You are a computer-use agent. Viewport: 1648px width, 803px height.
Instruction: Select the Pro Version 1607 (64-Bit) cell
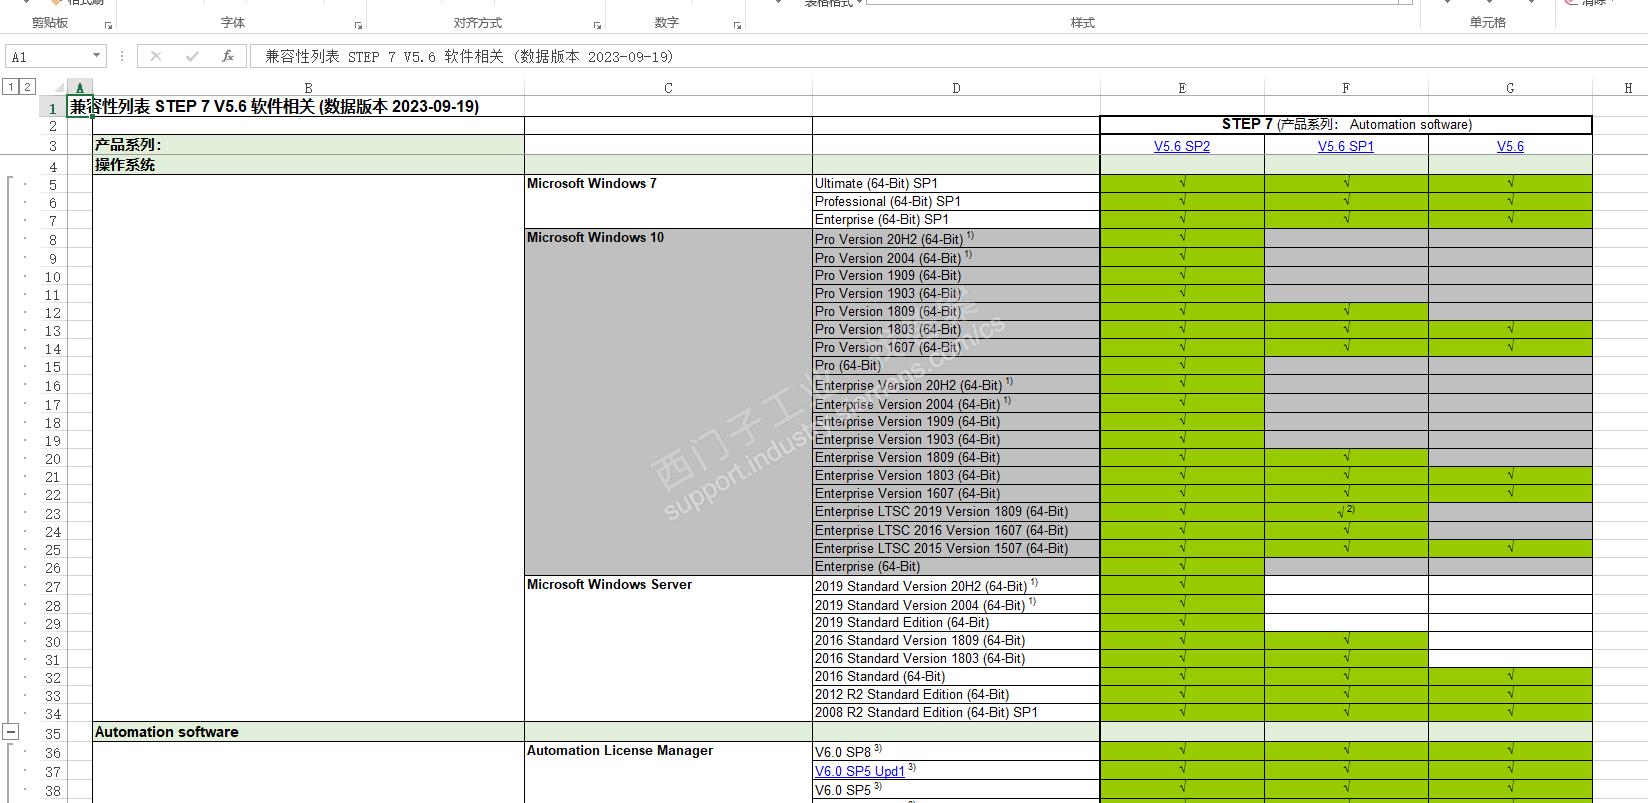tap(956, 347)
